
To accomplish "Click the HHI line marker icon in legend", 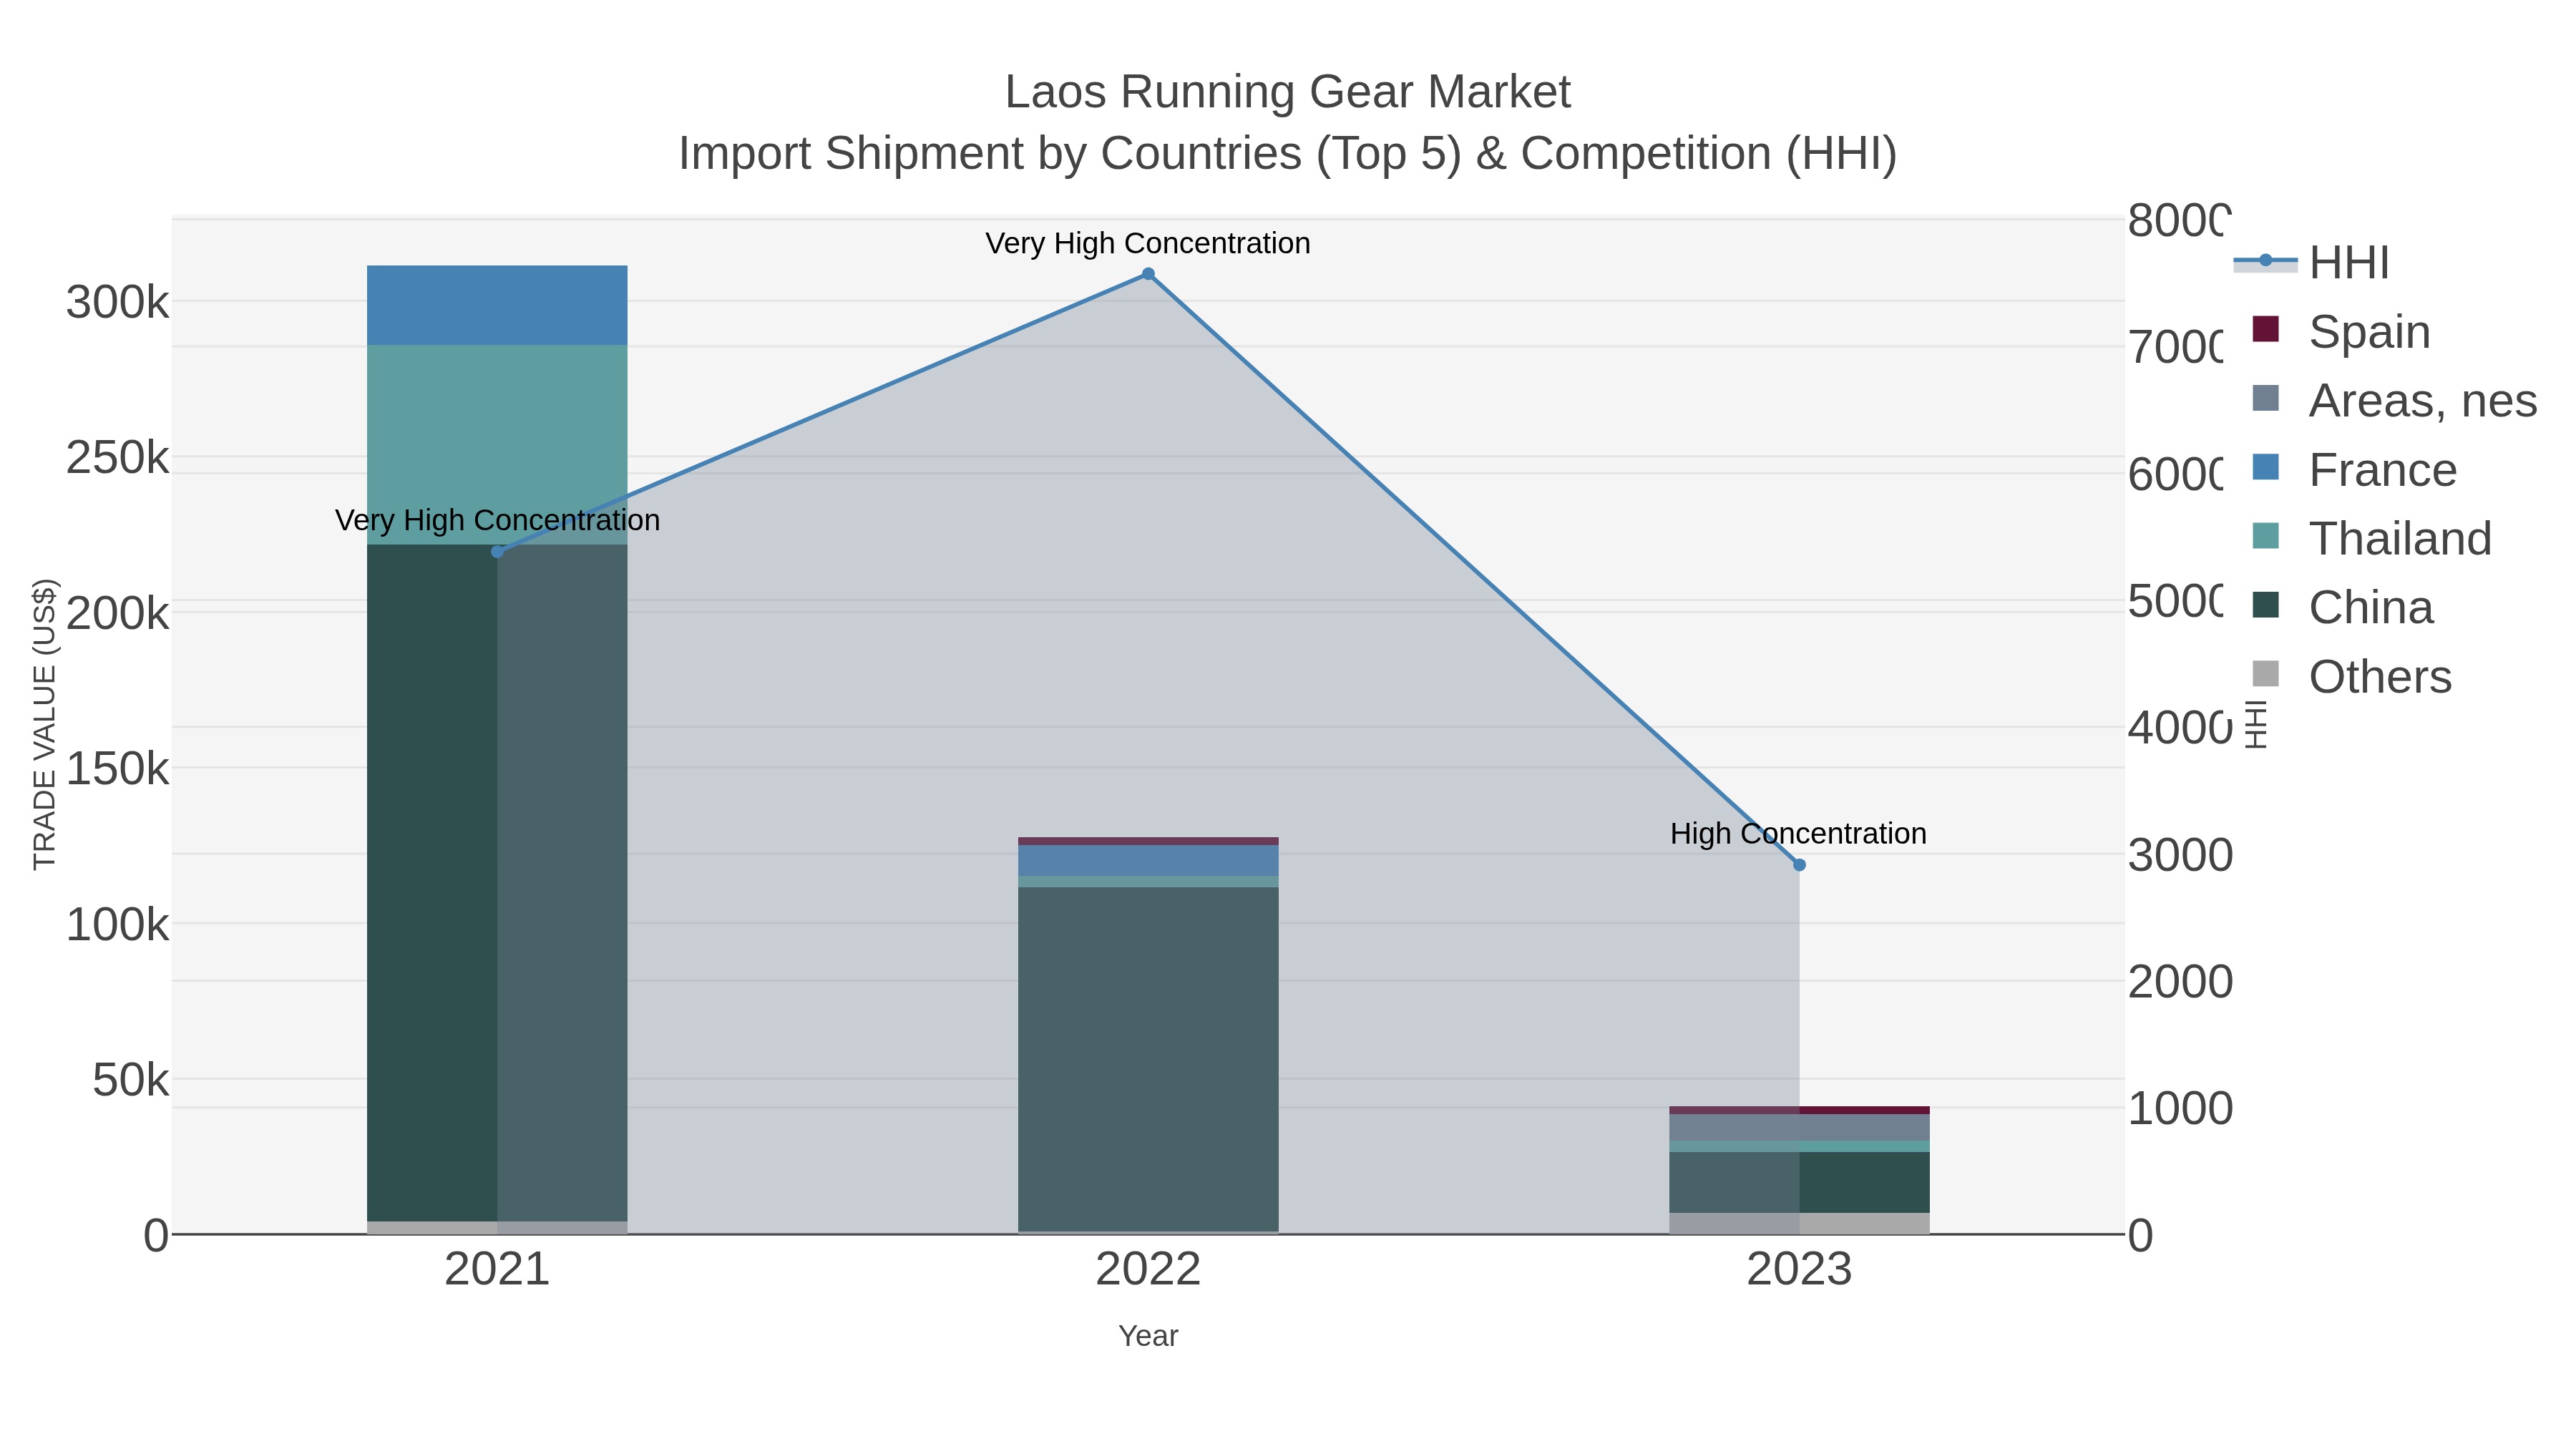I will point(2265,262).
